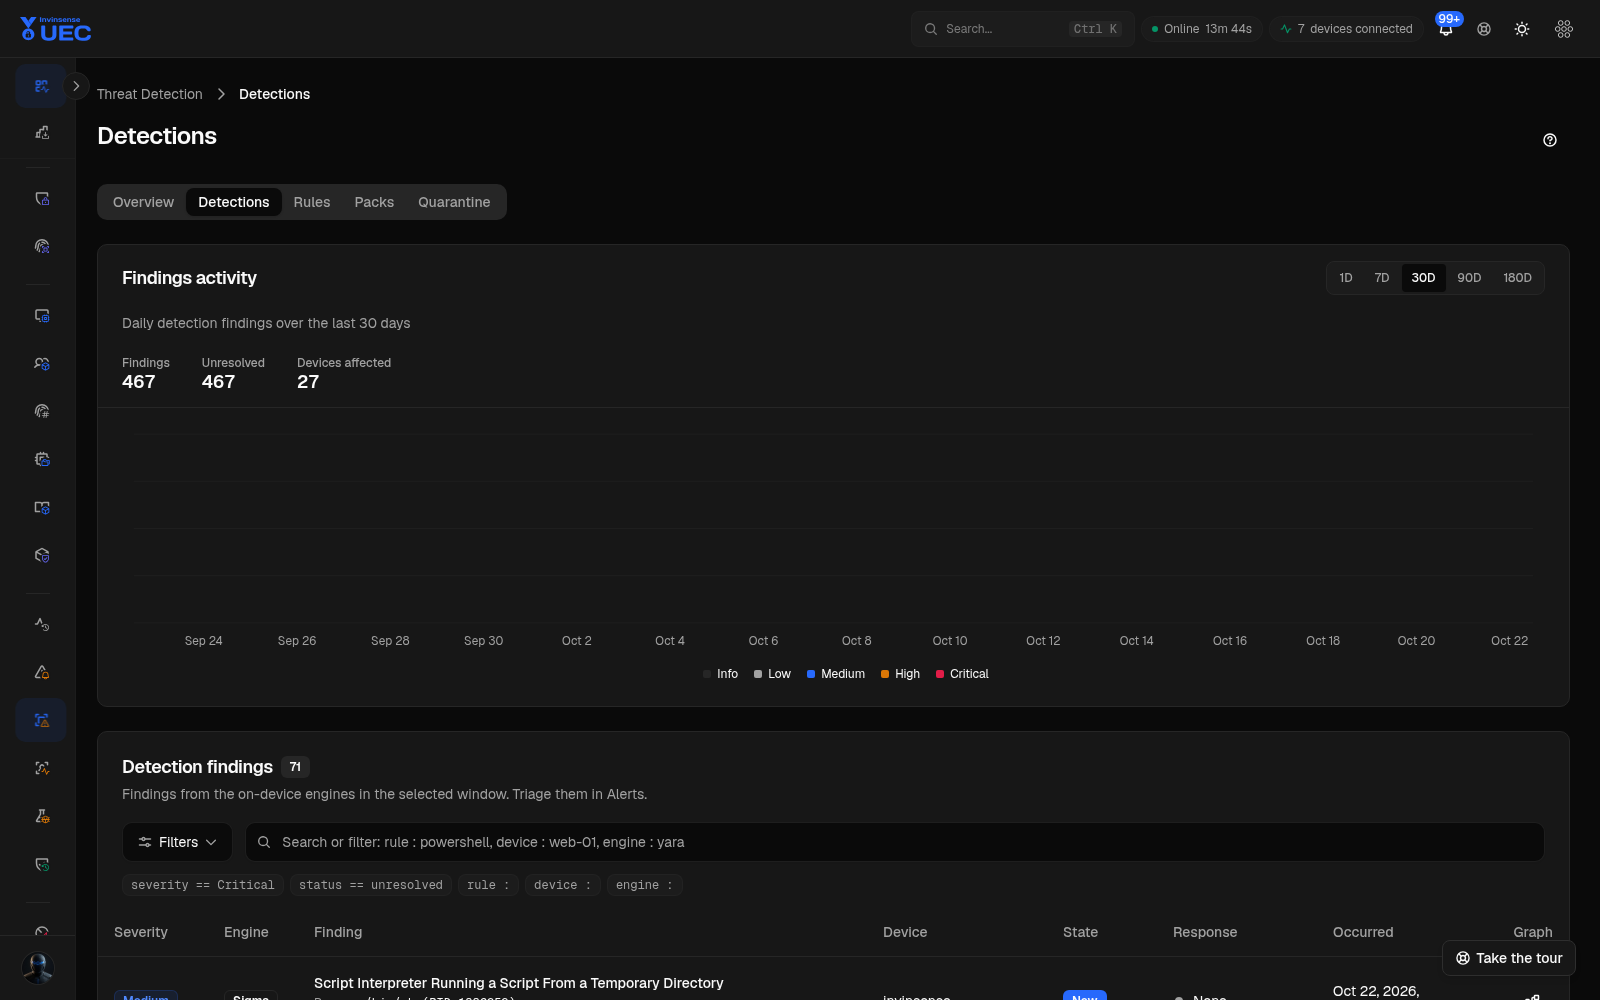Click the Threat Detection breadcrumb link

[150, 94]
